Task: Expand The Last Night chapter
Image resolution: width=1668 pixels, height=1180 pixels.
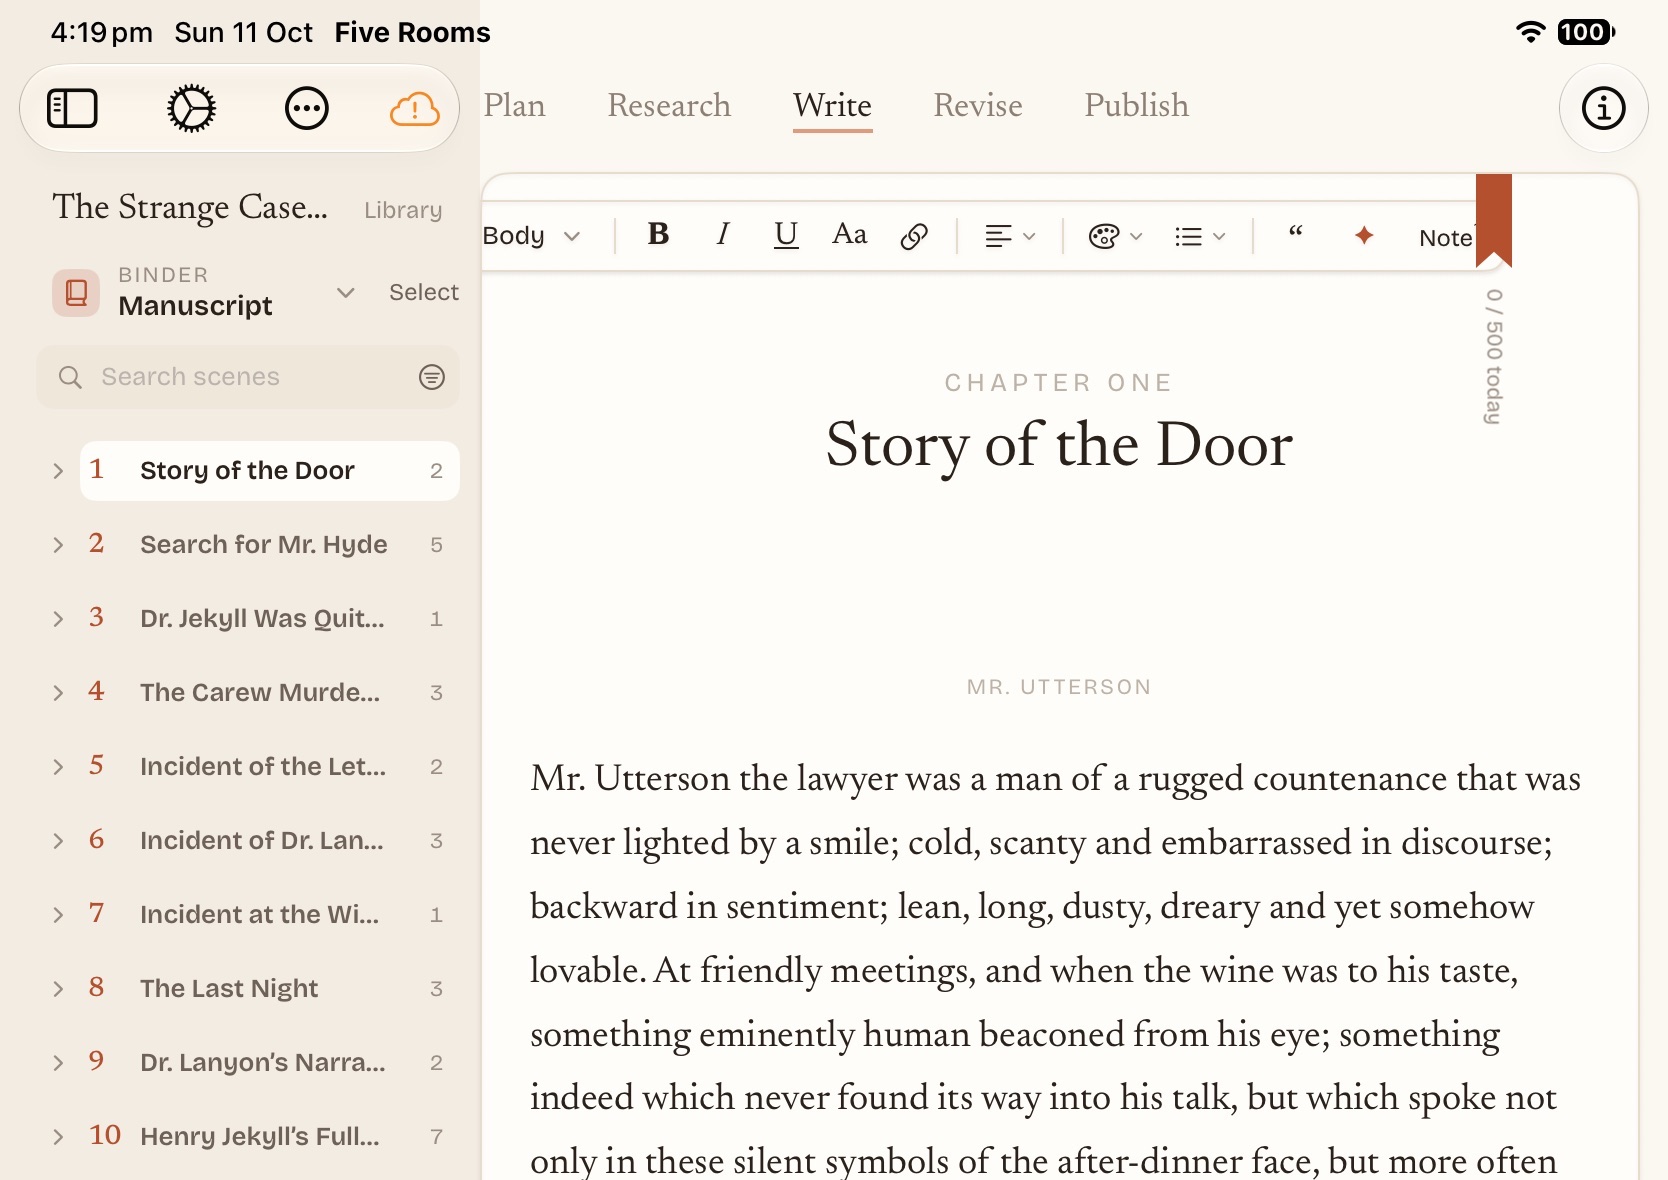Action: (58, 989)
